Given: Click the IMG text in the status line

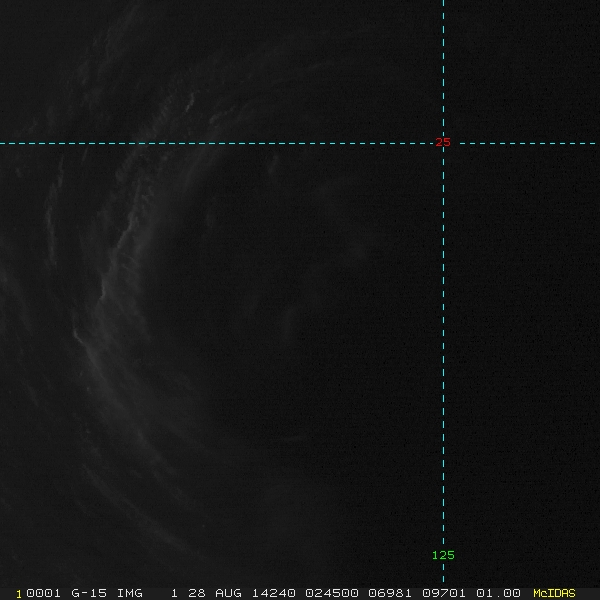Looking at the screenshot, I should [129, 593].
